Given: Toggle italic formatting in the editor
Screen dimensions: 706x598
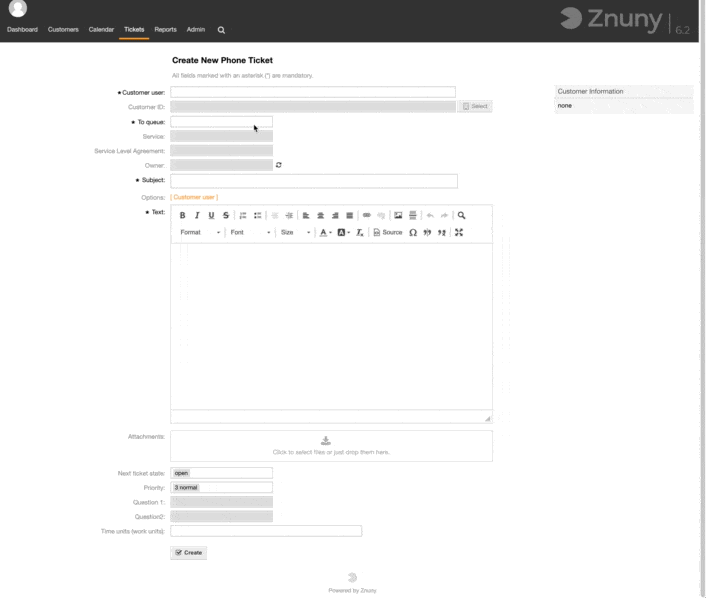Looking at the screenshot, I should point(197,215).
